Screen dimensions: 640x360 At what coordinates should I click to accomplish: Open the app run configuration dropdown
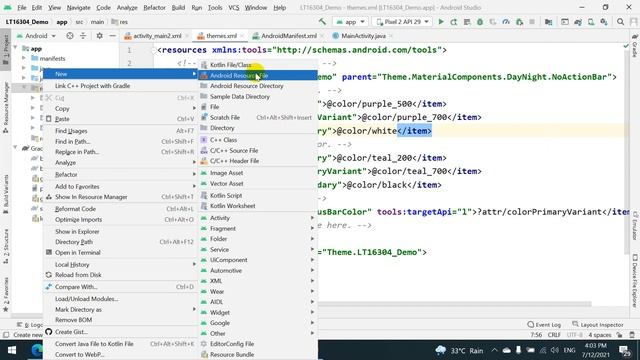pos(350,22)
